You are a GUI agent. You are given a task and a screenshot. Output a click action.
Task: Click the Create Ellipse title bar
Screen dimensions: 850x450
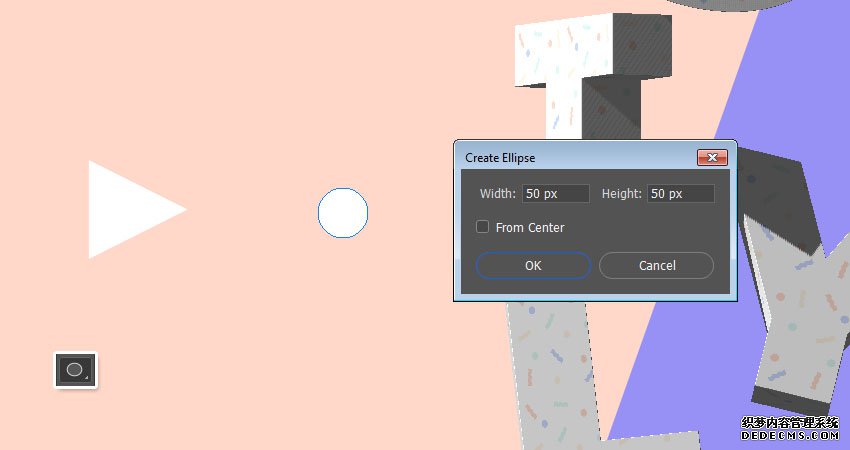click(x=577, y=158)
